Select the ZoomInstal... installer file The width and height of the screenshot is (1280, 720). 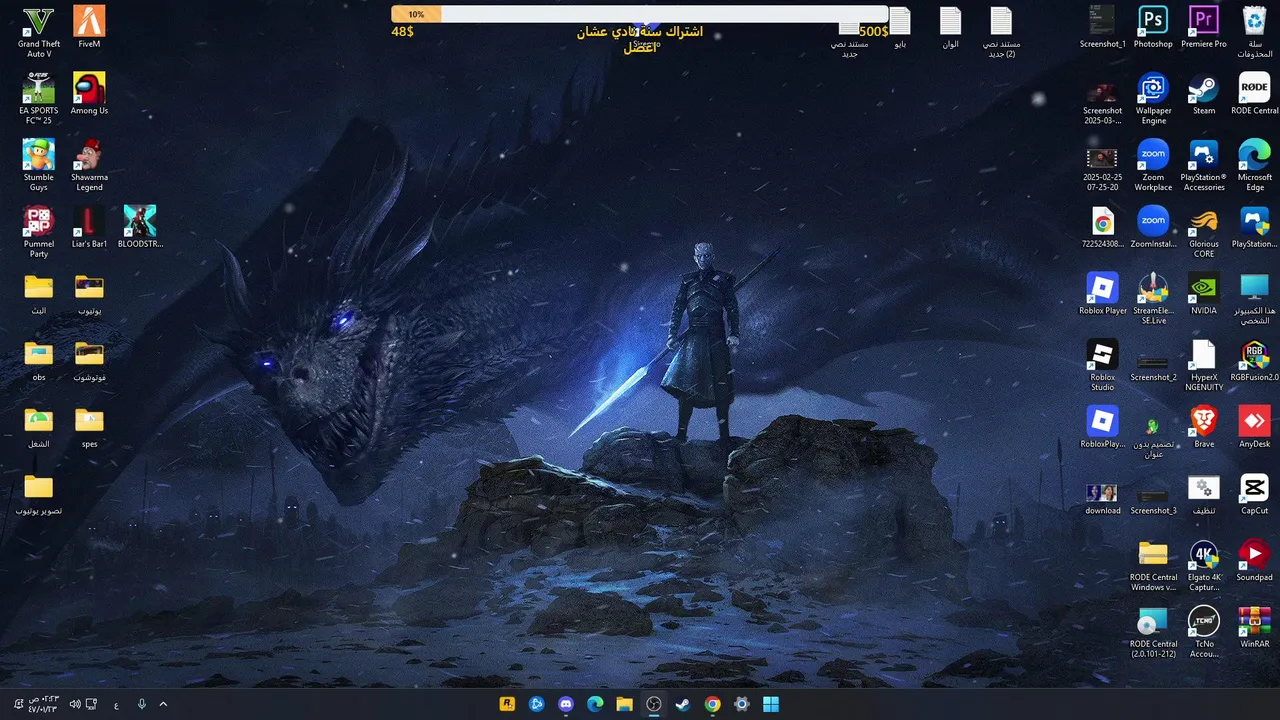(x=1153, y=227)
